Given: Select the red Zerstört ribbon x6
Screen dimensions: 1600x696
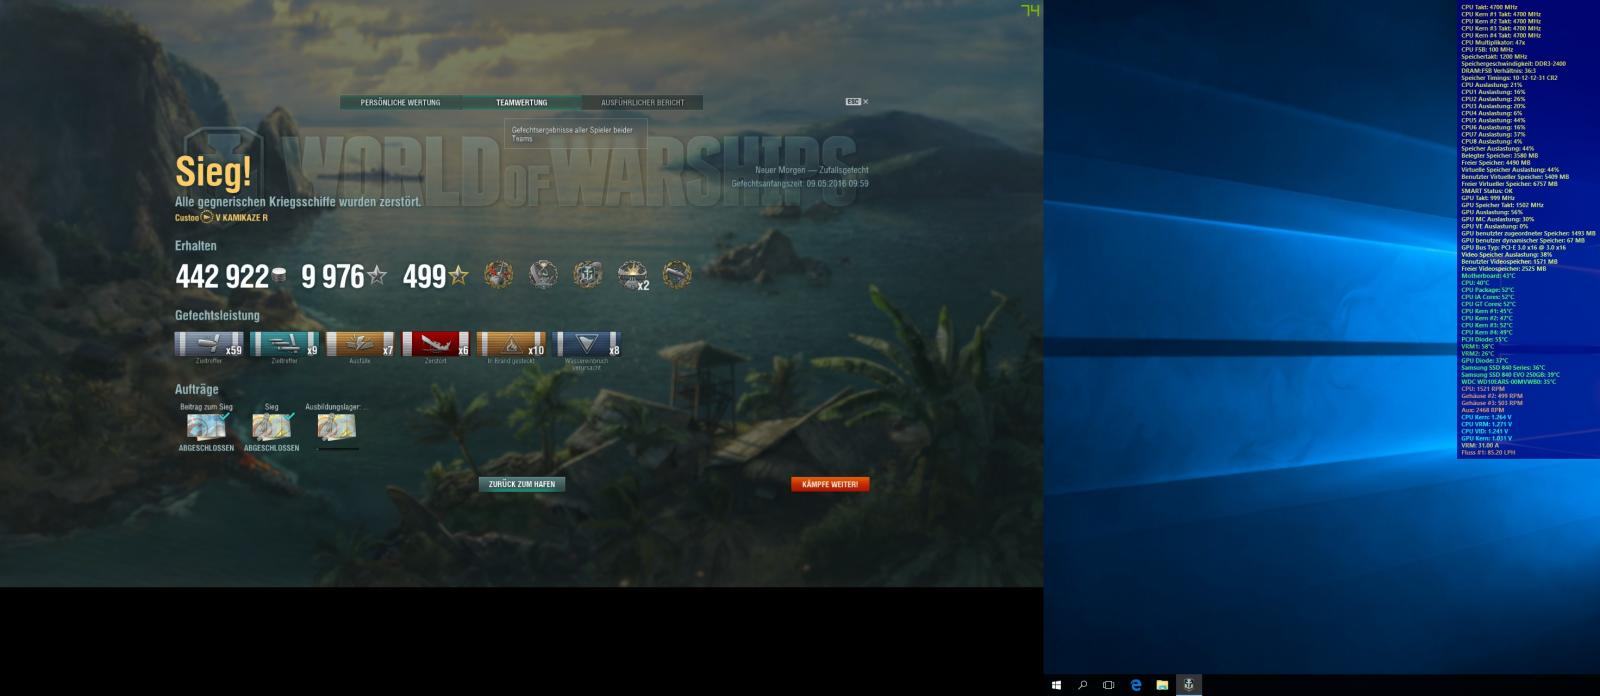Looking at the screenshot, I should point(436,344).
